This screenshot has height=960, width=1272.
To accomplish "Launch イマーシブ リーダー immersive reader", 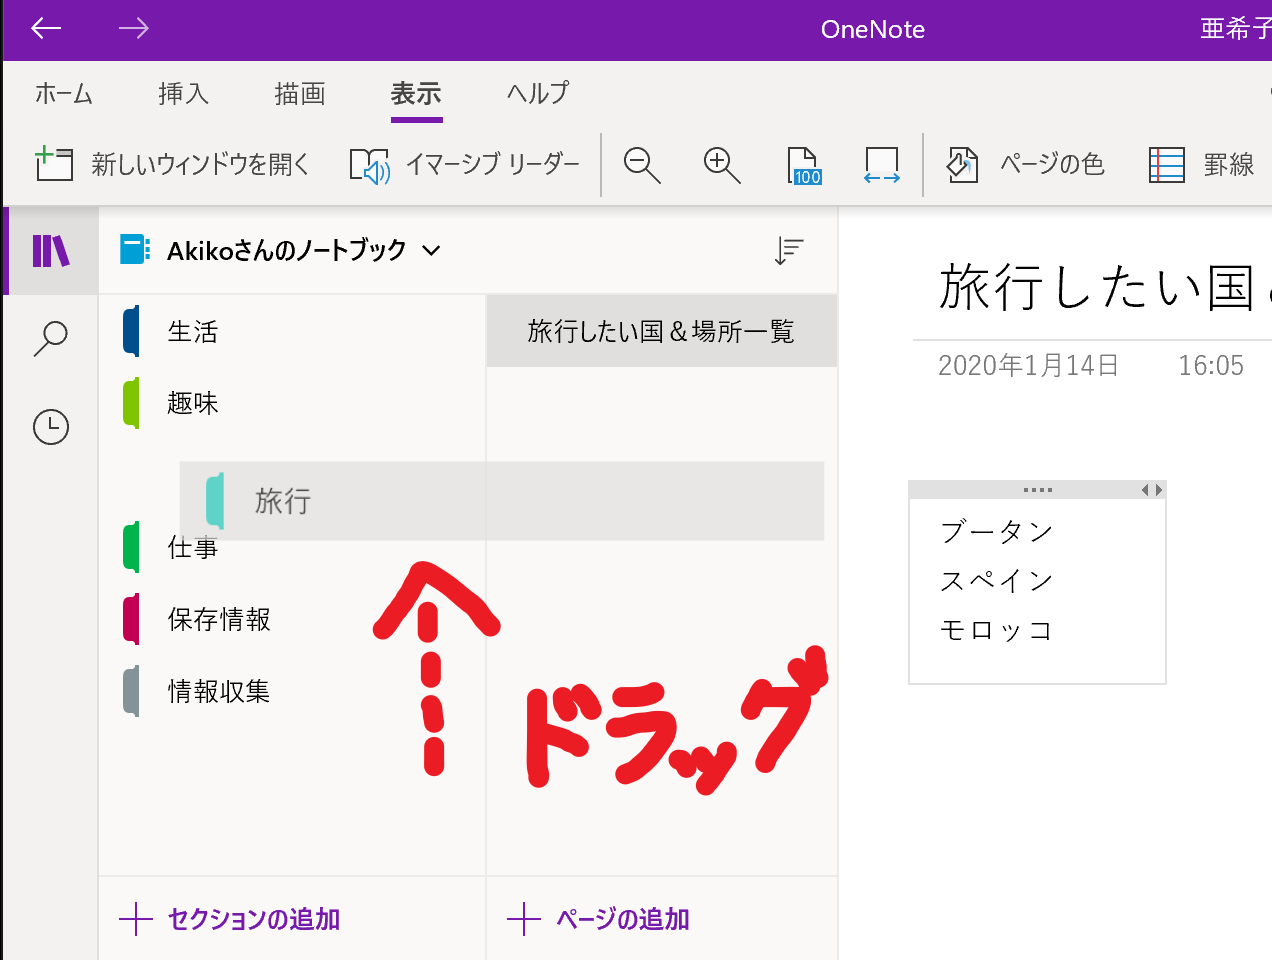I will click(465, 165).
